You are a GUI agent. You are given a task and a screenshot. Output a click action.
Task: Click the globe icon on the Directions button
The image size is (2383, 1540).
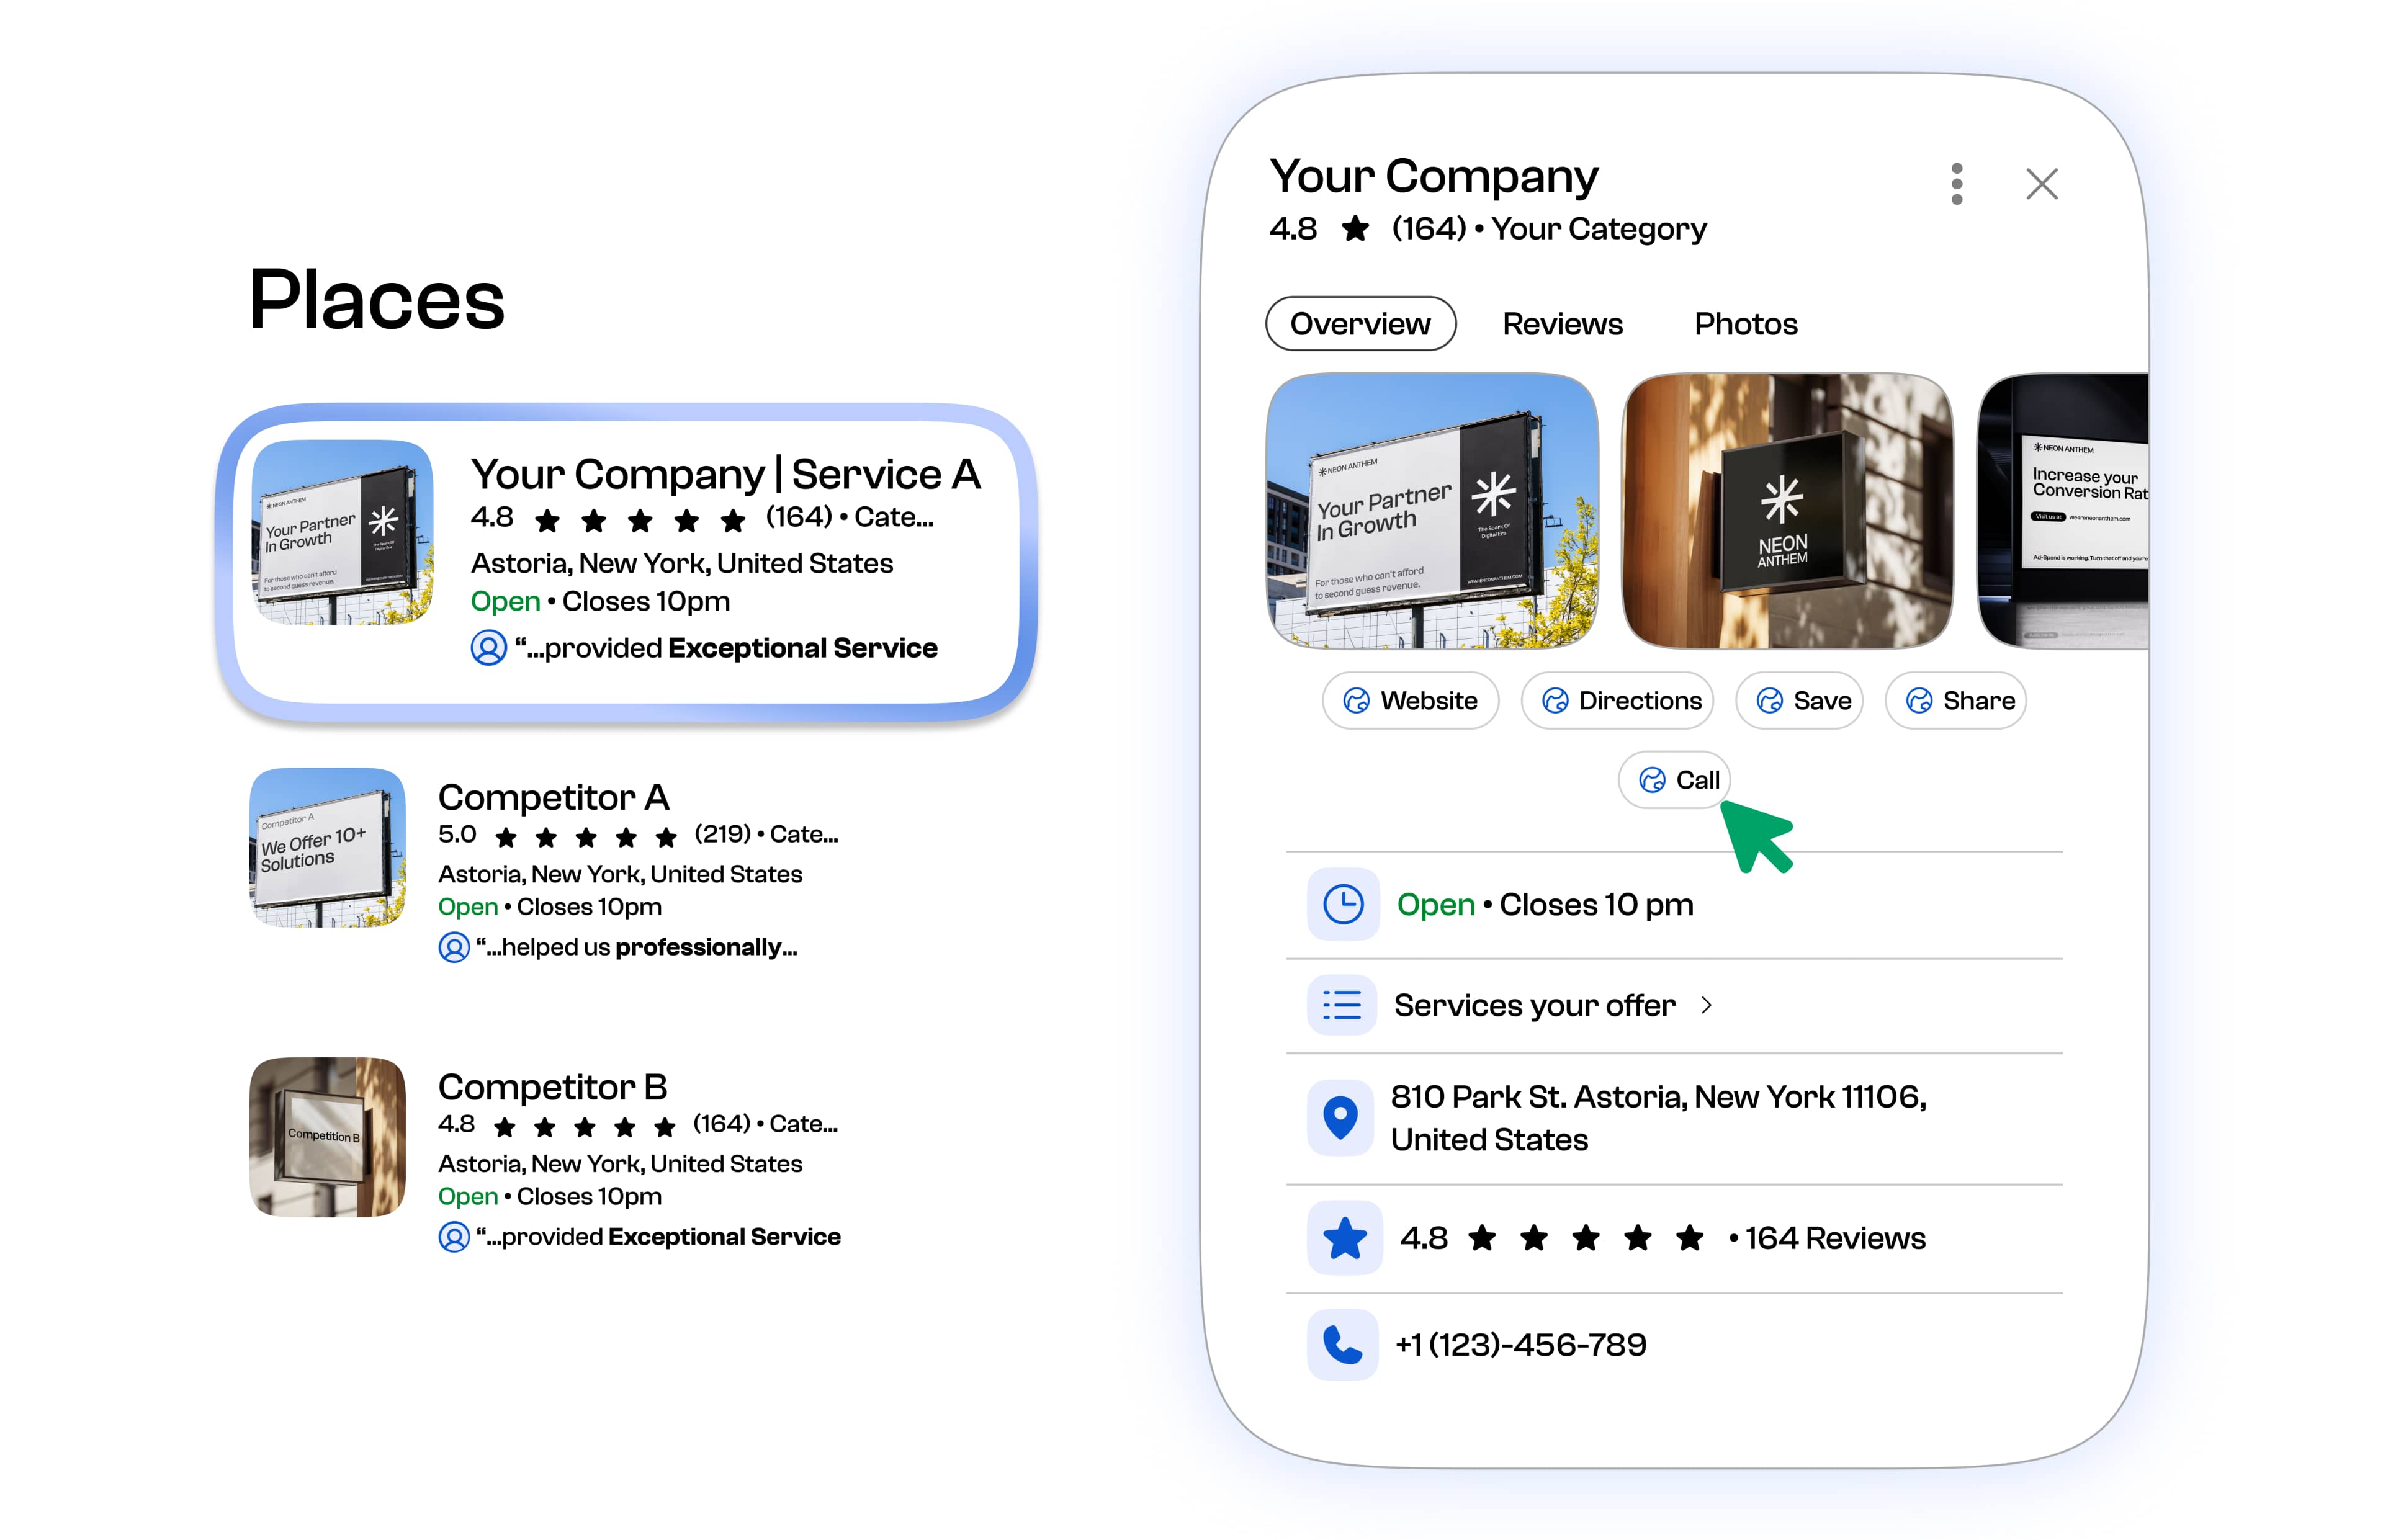pos(1555,701)
